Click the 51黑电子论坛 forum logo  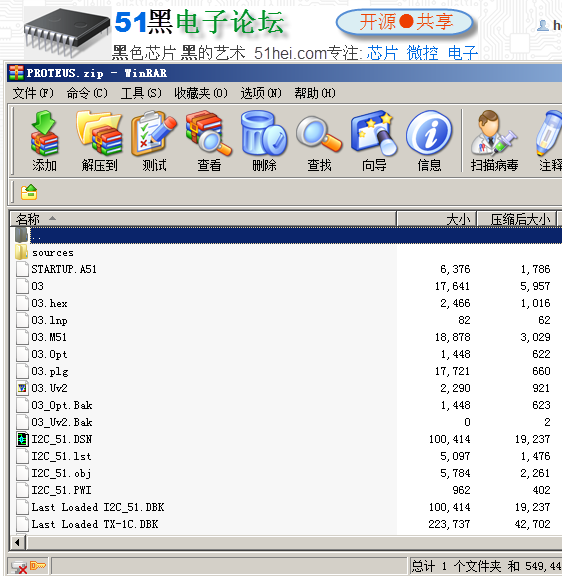[199, 22]
